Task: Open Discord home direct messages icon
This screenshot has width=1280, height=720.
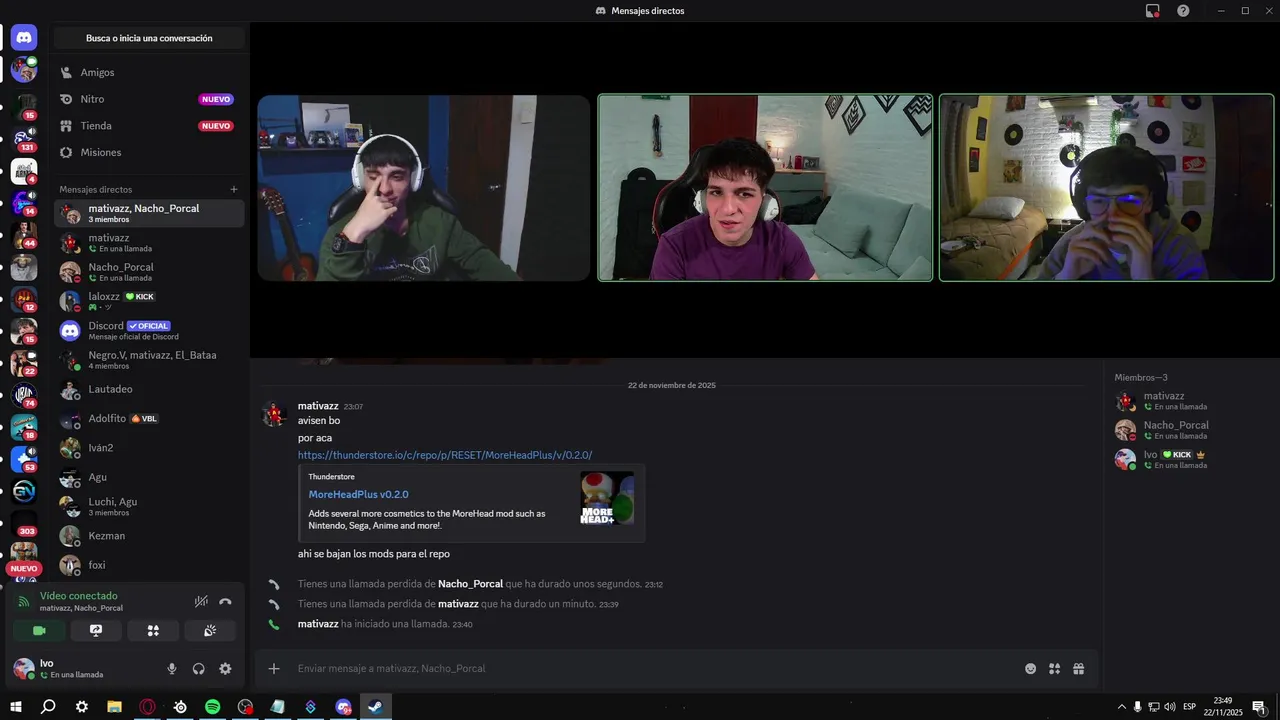Action: pyautogui.click(x=24, y=38)
